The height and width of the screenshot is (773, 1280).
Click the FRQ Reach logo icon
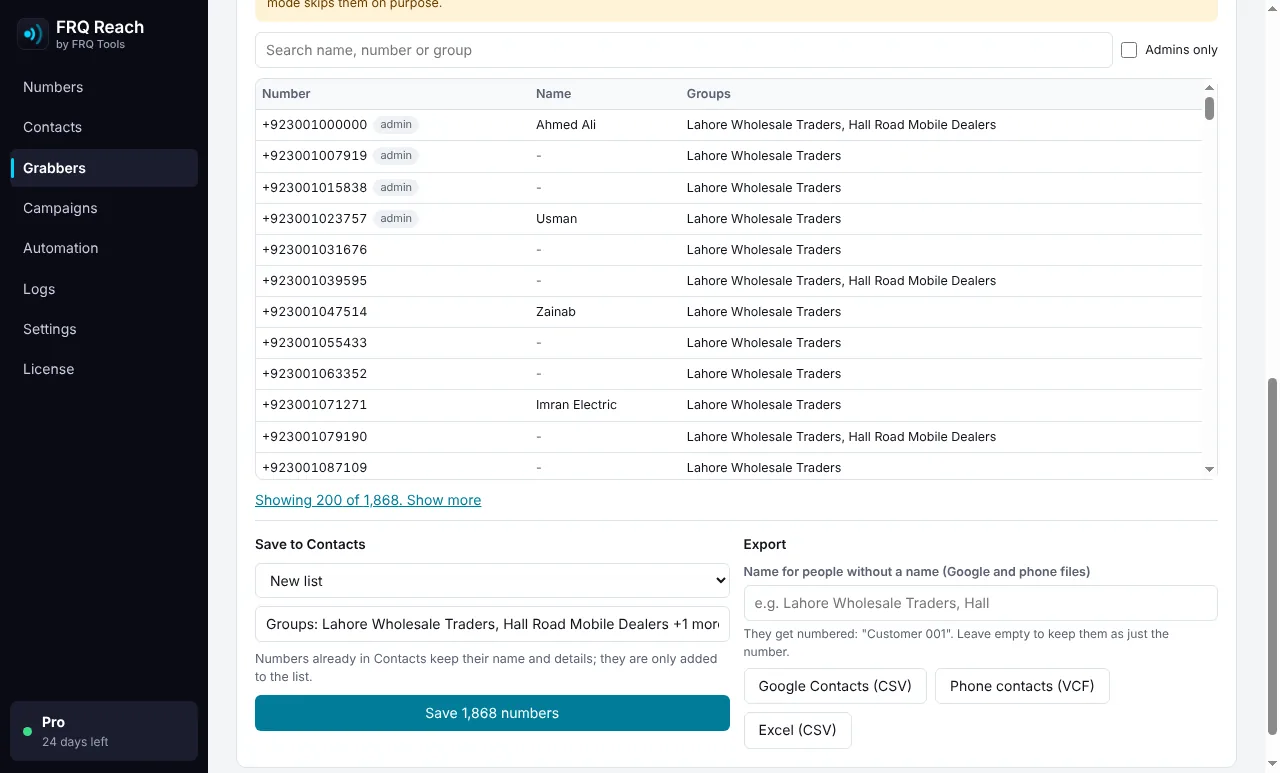pyautogui.click(x=33, y=34)
